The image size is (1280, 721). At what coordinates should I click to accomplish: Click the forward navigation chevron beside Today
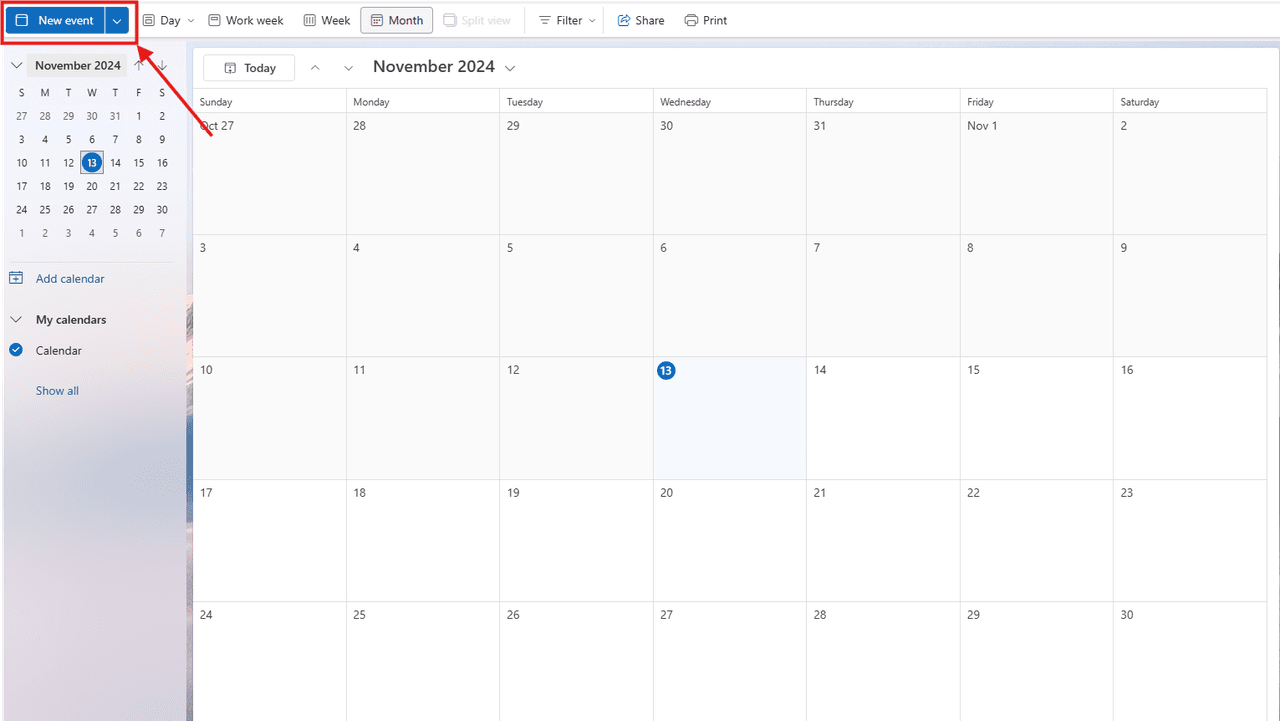348,67
